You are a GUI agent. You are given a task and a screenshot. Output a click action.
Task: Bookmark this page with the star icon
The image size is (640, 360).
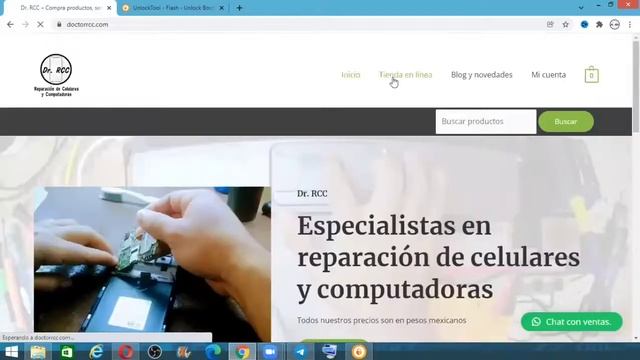pyautogui.click(x=565, y=24)
